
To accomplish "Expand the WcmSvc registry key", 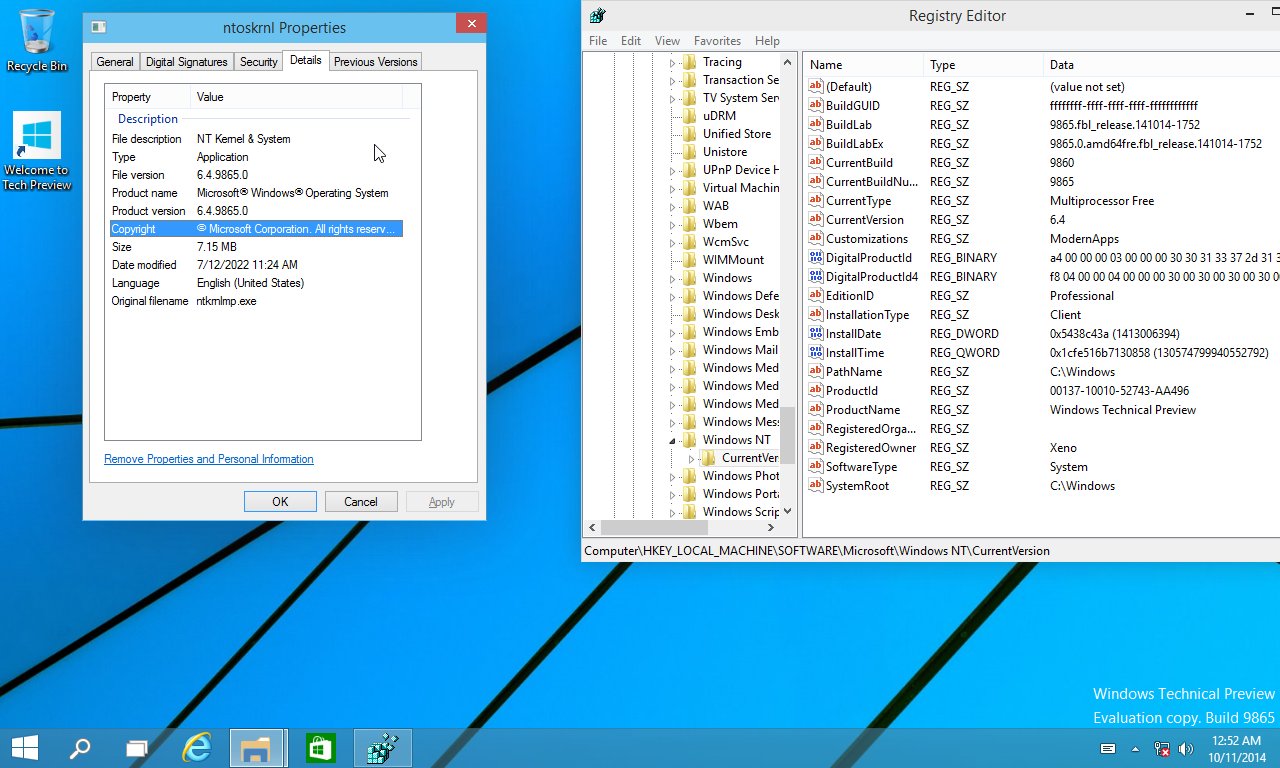I will [x=673, y=242].
